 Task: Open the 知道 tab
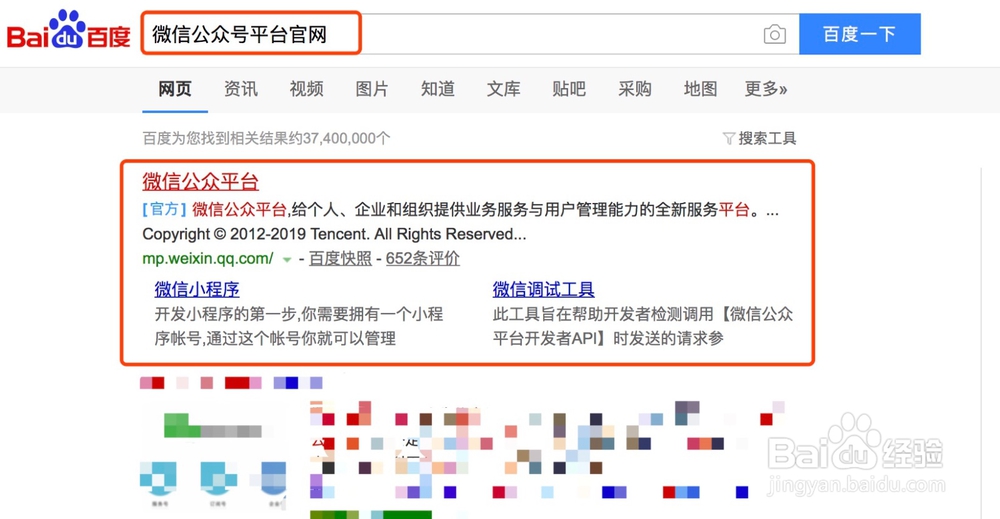pos(438,89)
